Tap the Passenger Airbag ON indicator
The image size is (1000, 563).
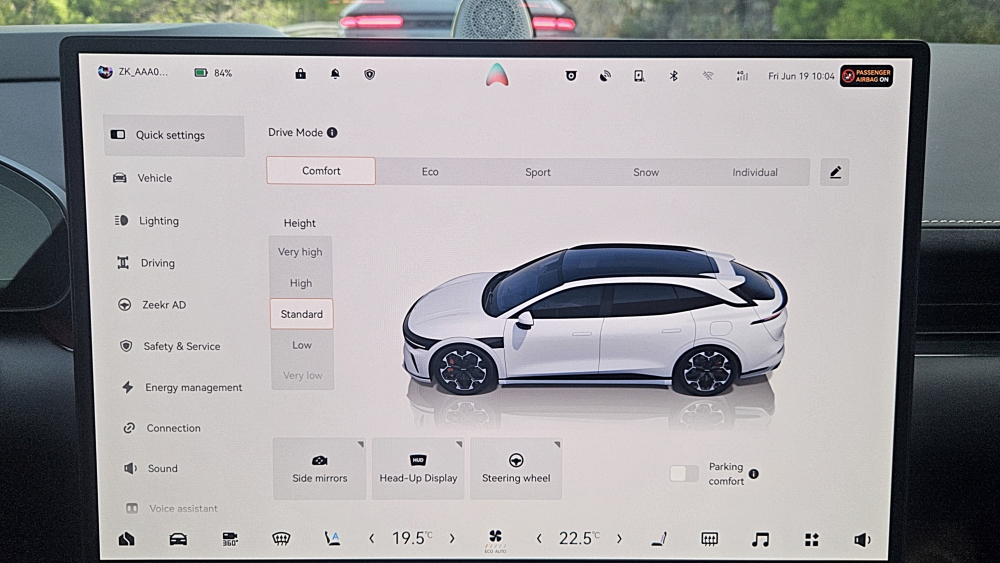pos(866,76)
